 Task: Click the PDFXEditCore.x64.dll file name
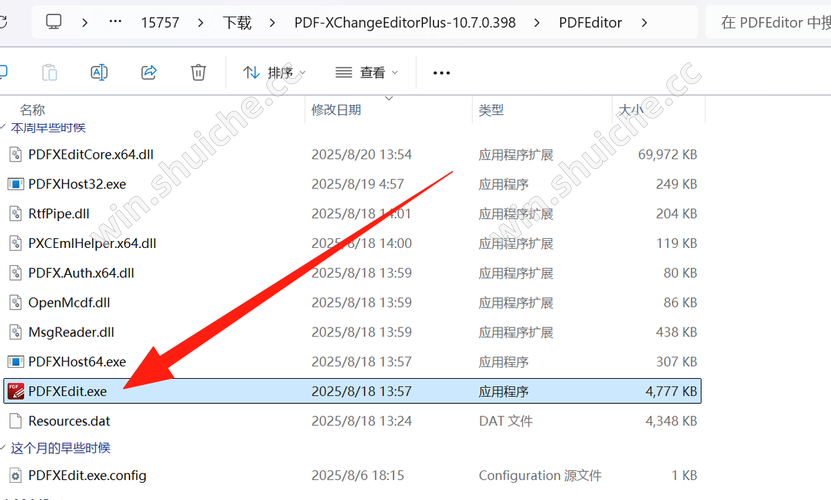point(91,154)
